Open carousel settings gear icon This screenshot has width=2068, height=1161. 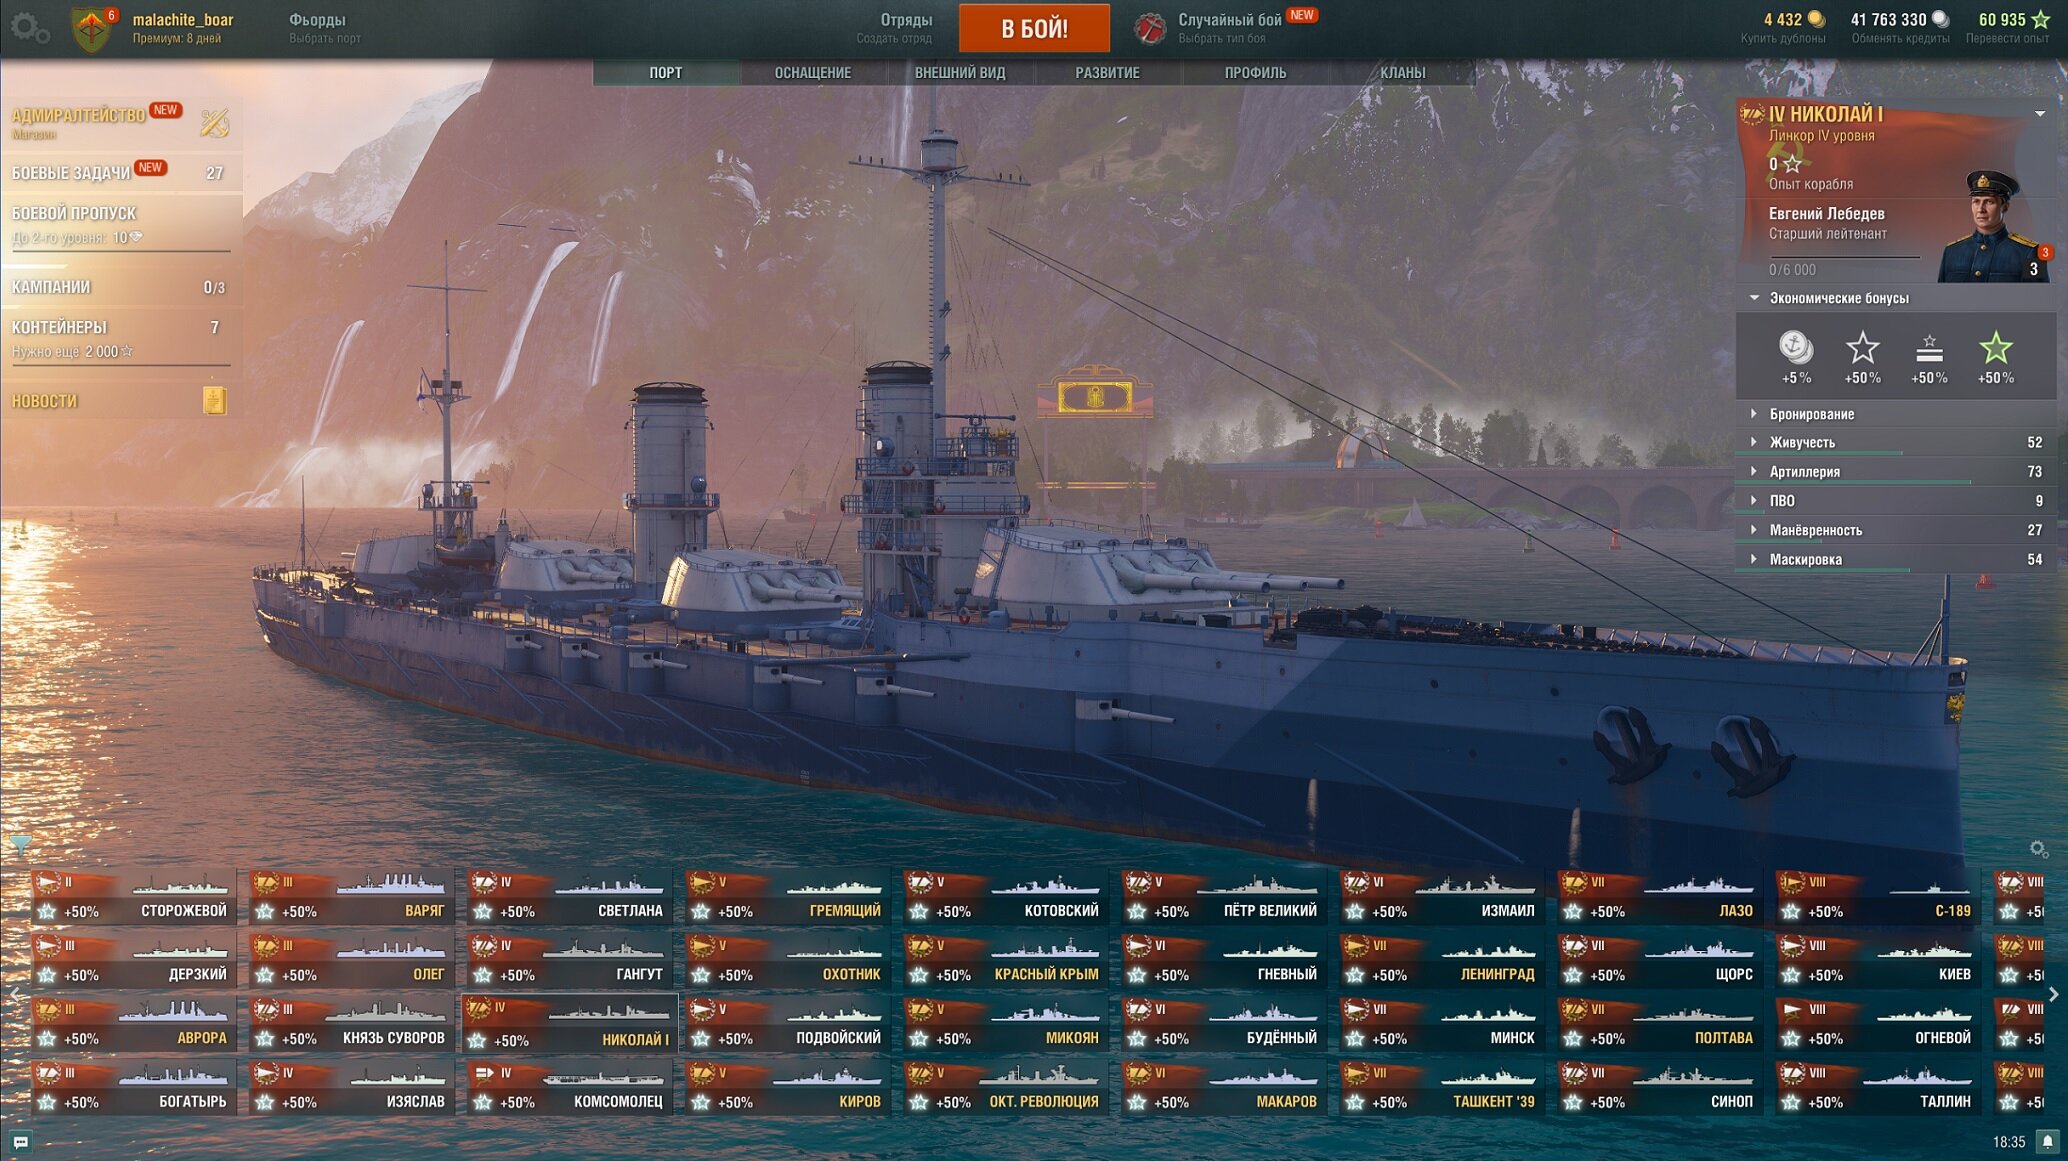[x=2039, y=849]
